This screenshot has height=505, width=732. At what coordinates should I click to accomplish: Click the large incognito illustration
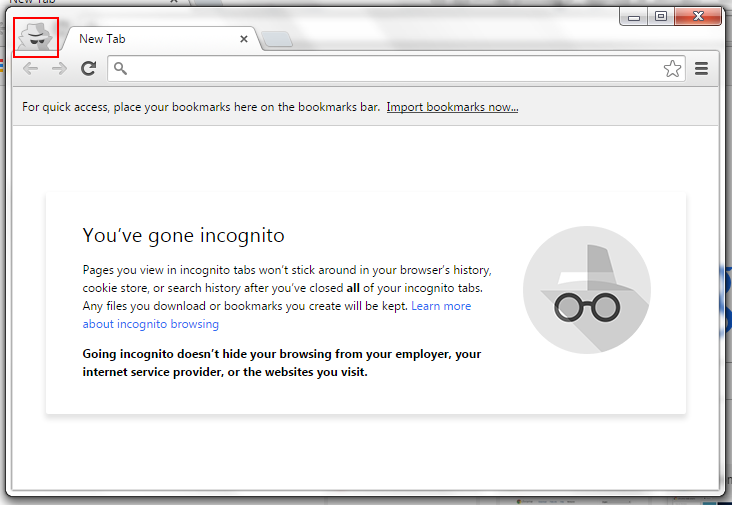click(x=587, y=290)
